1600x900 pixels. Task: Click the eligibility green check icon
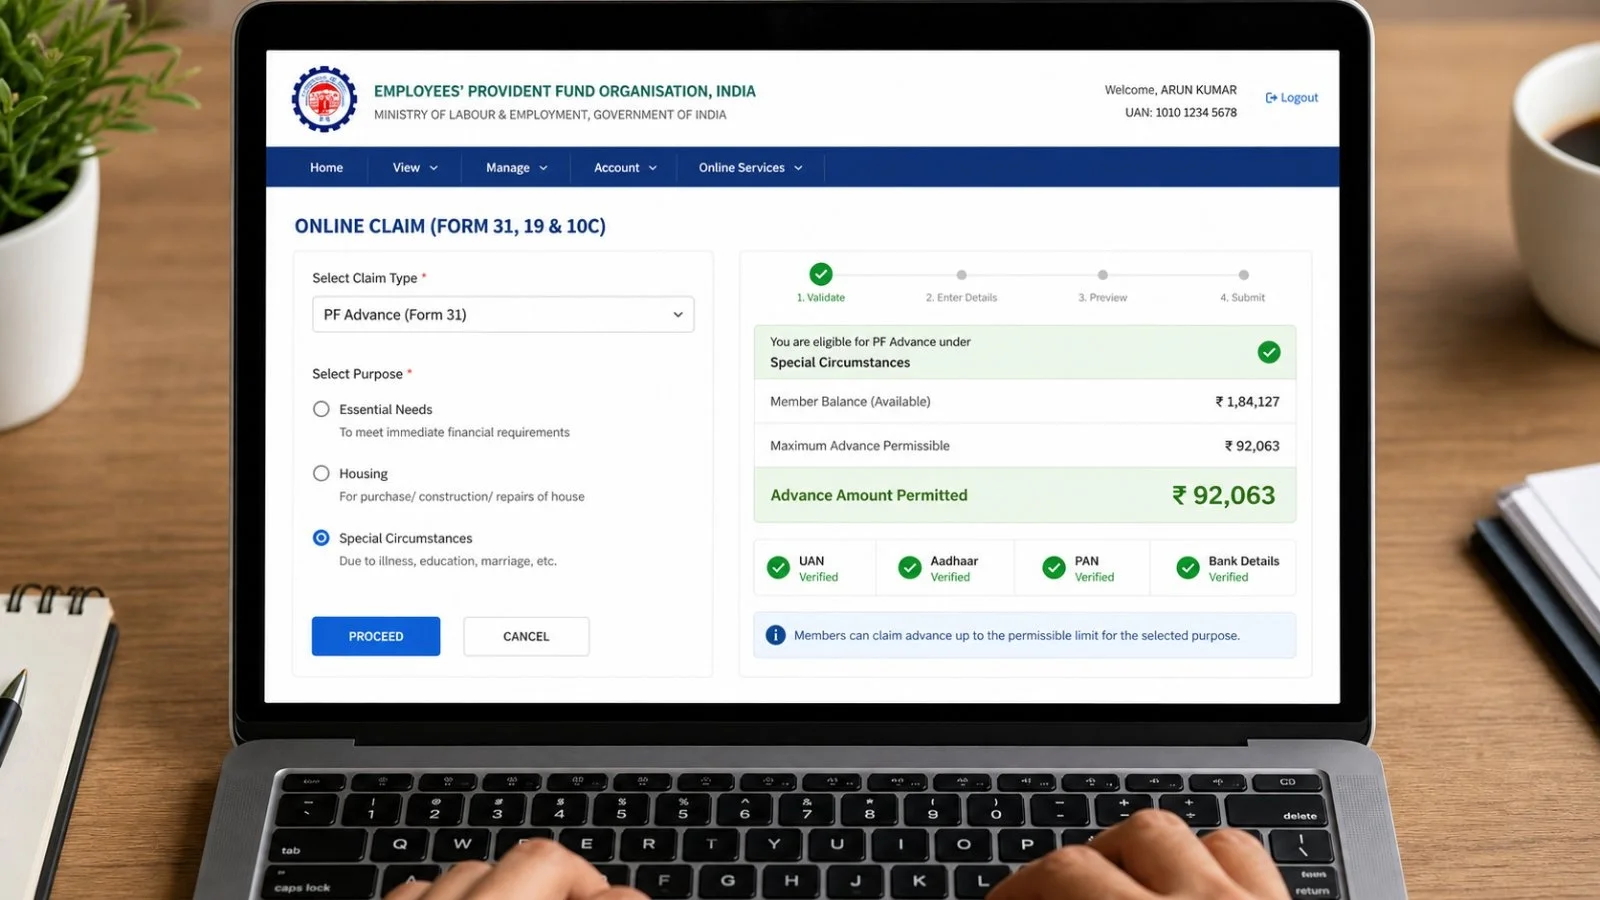pos(1269,352)
